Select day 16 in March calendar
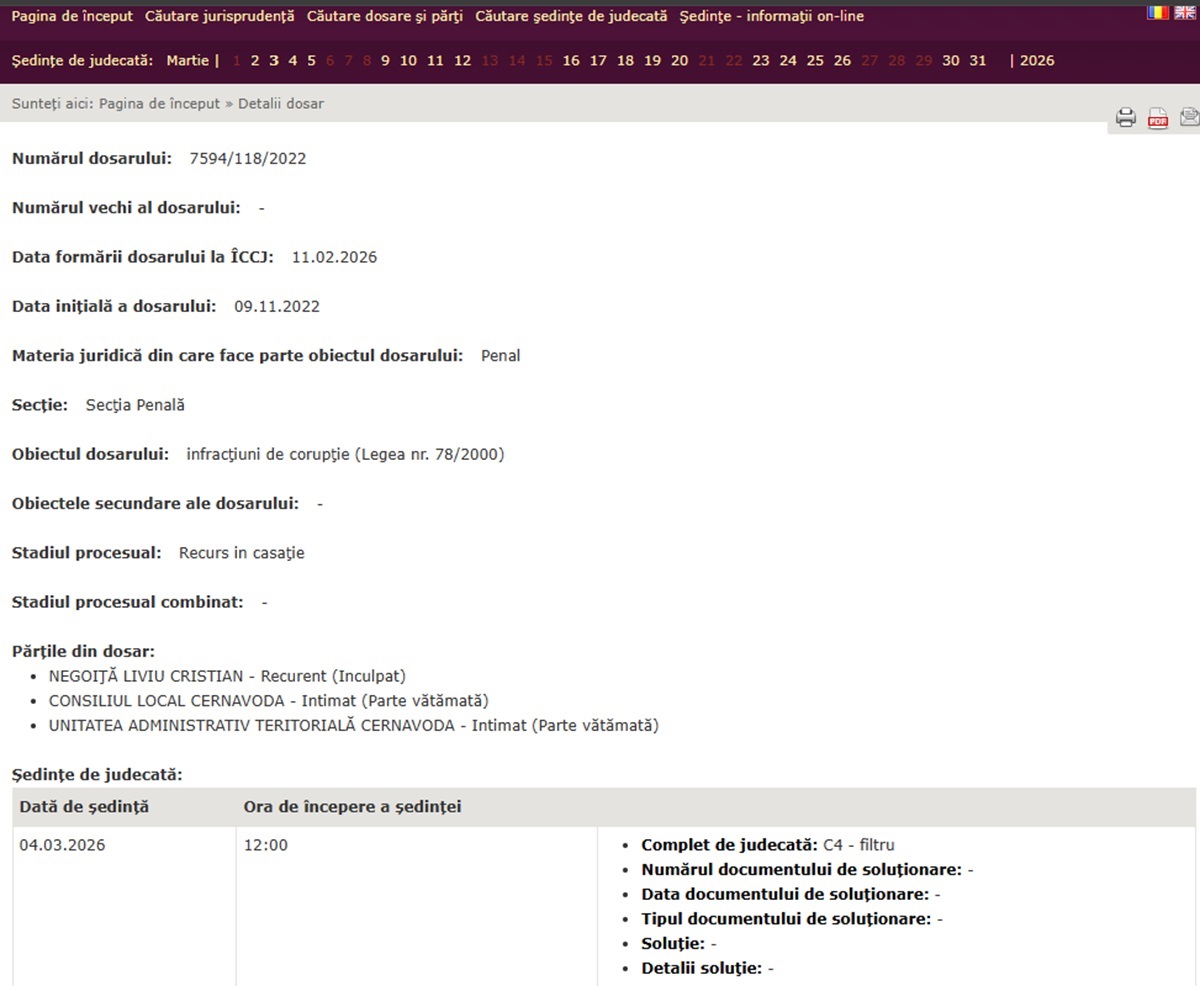Viewport: 1200px width, 986px height. [571, 60]
